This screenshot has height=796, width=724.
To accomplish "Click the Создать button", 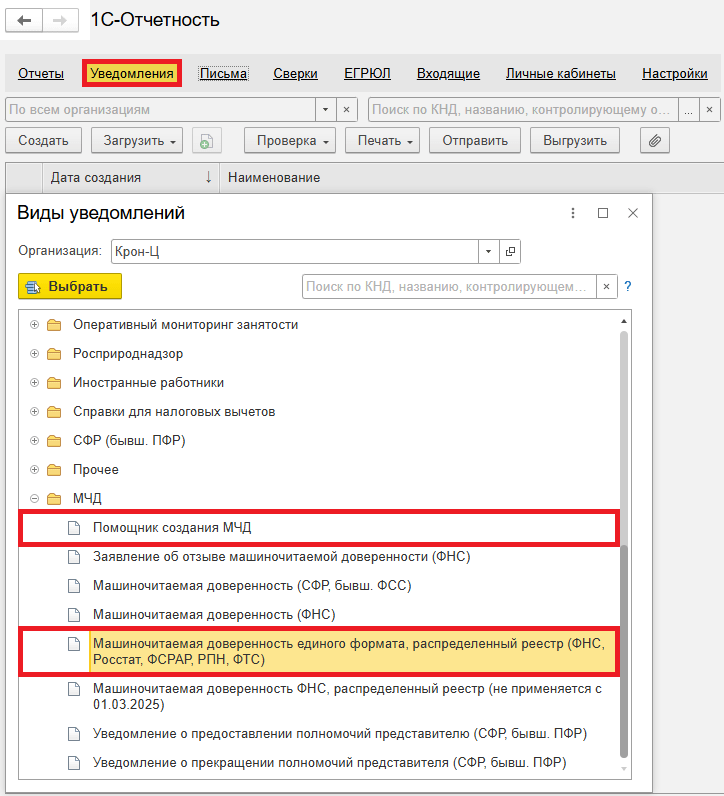I will [x=43, y=141].
